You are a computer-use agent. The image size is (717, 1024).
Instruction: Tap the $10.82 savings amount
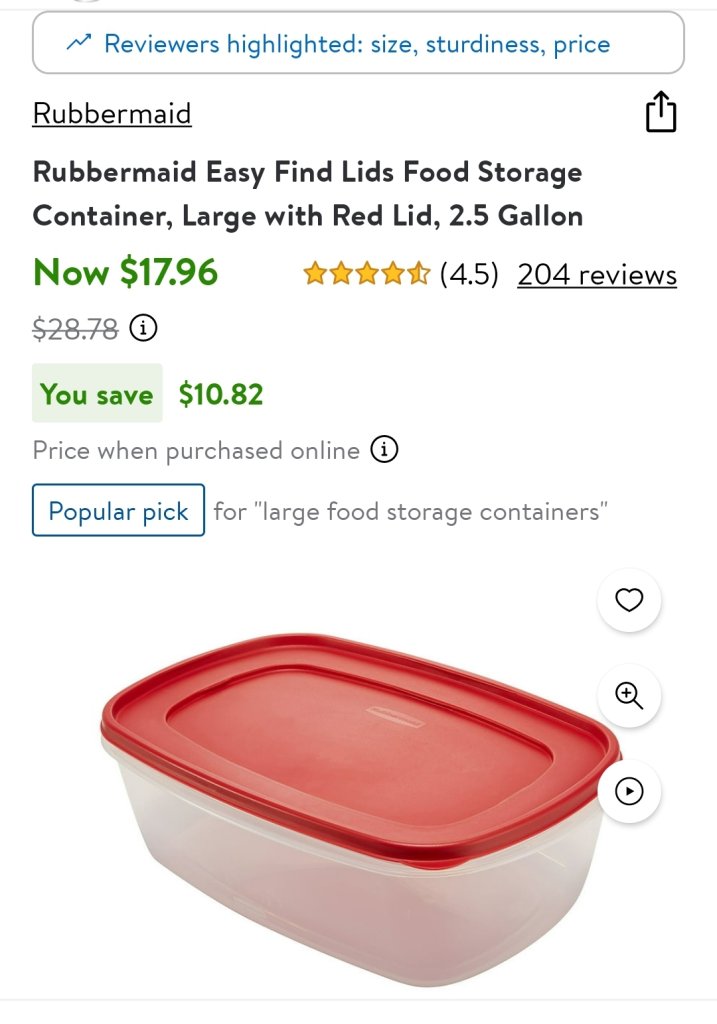click(x=221, y=394)
